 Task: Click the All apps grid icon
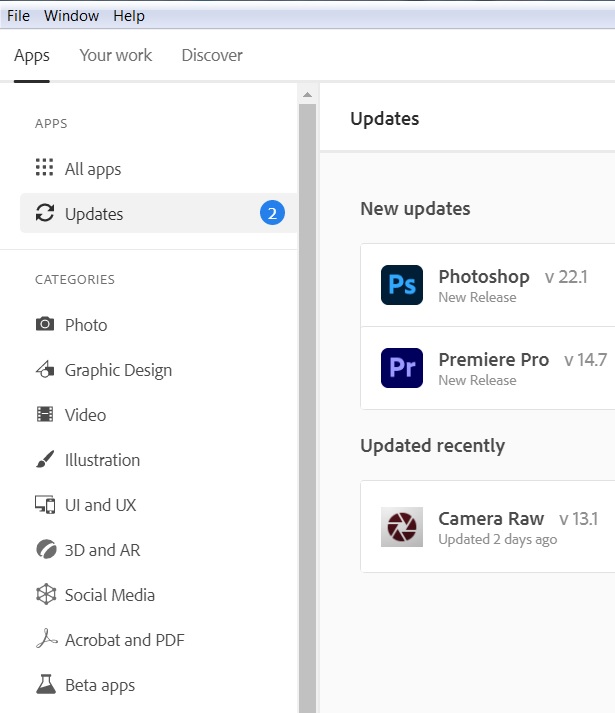(45, 167)
